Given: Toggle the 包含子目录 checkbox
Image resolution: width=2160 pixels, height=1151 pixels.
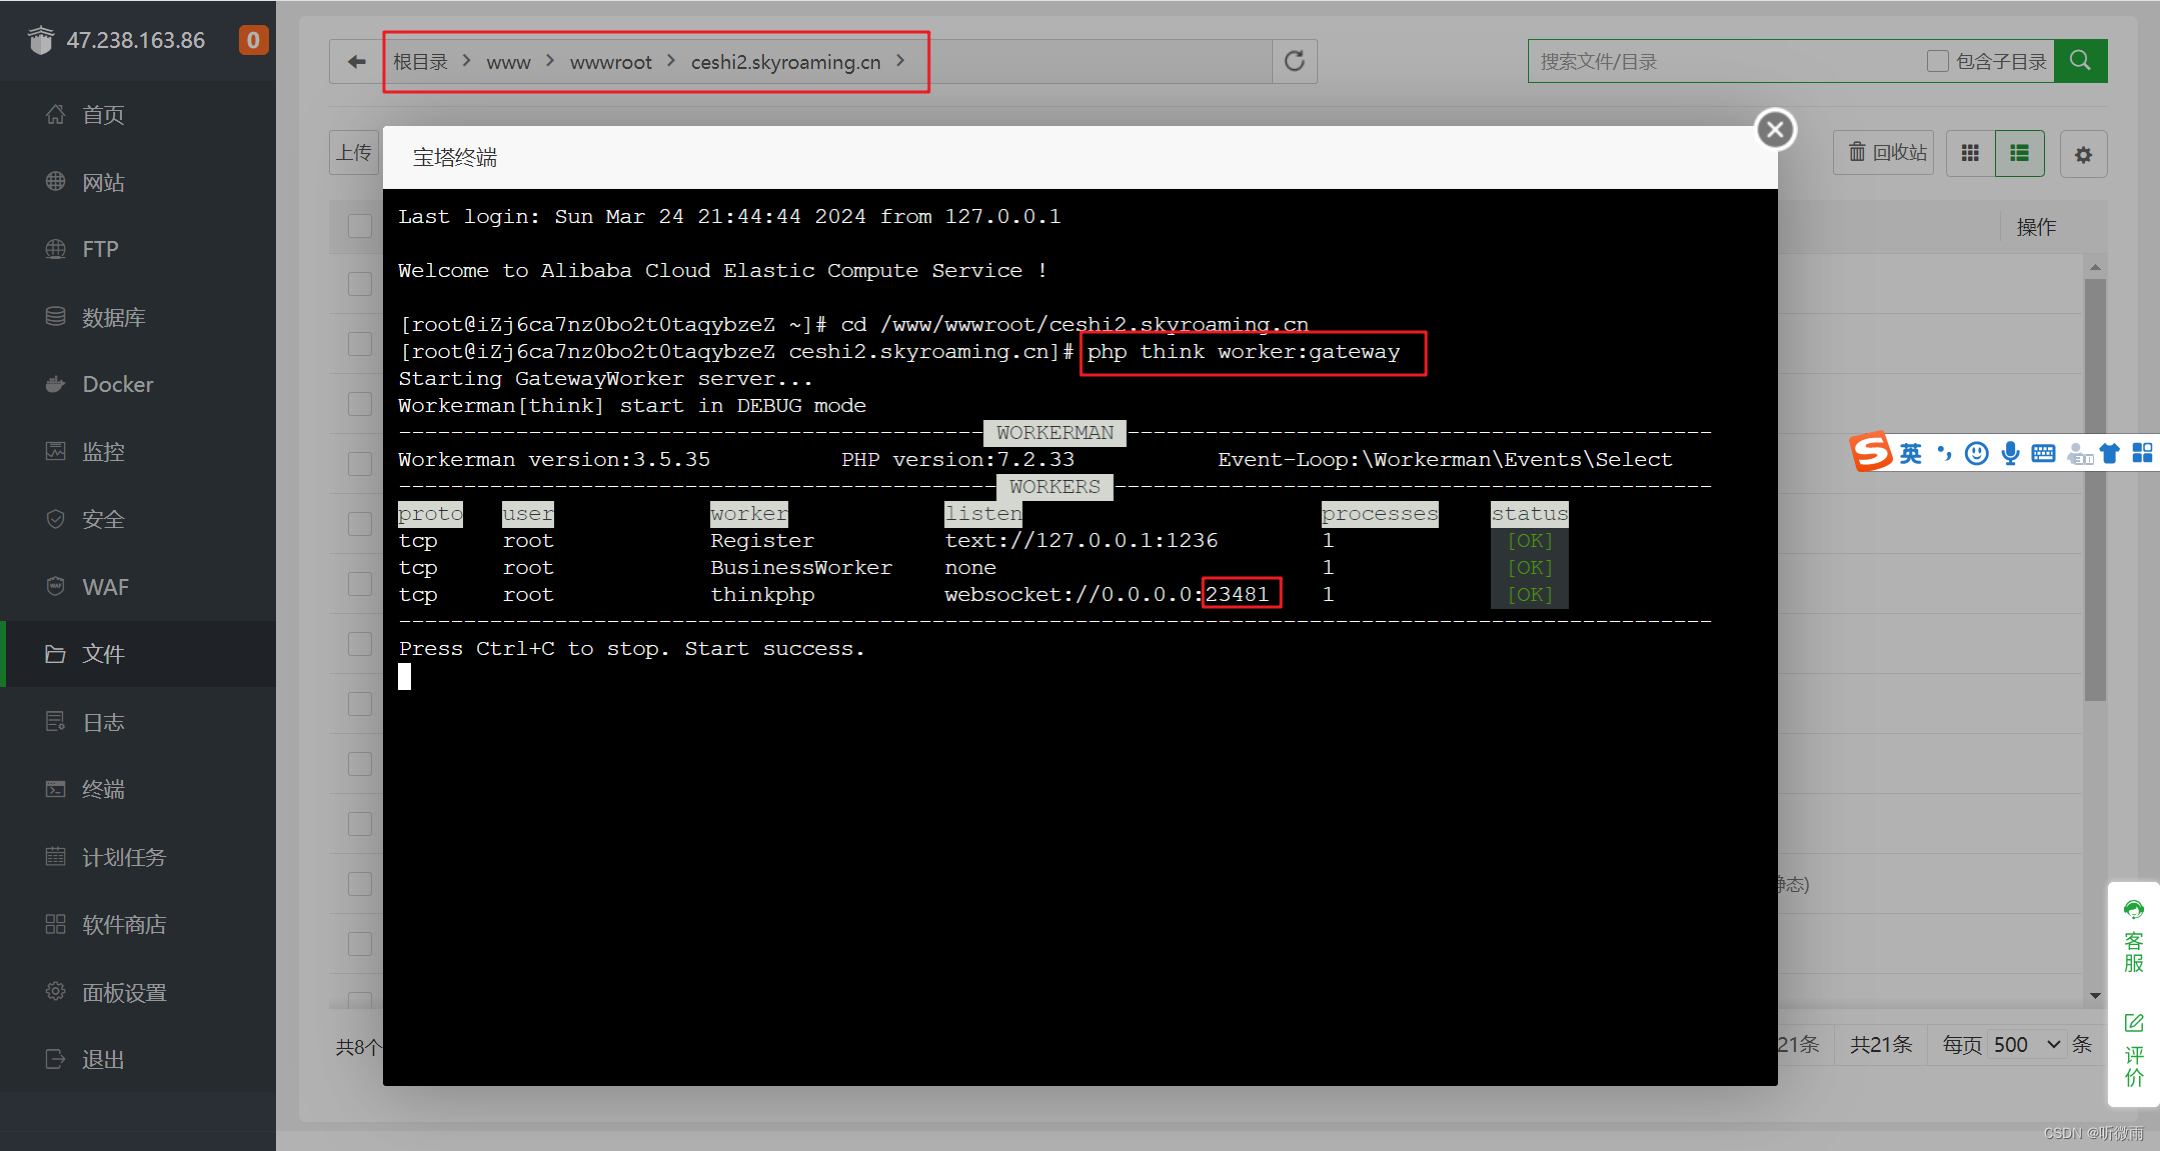Looking at the screenshot, I should (x=1937, y=62).
